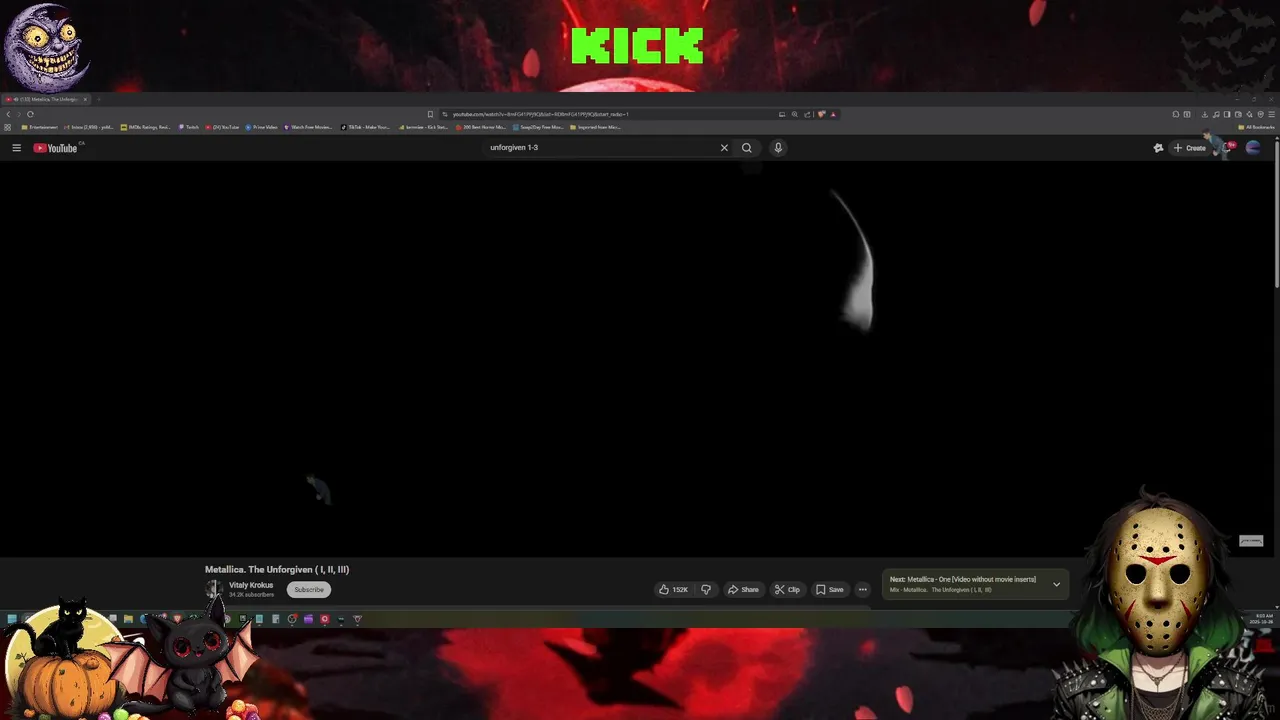The image size is (1280, 720).
Task: Open the more actions ellipsis under the video
Action: click(x=862, y=590)
